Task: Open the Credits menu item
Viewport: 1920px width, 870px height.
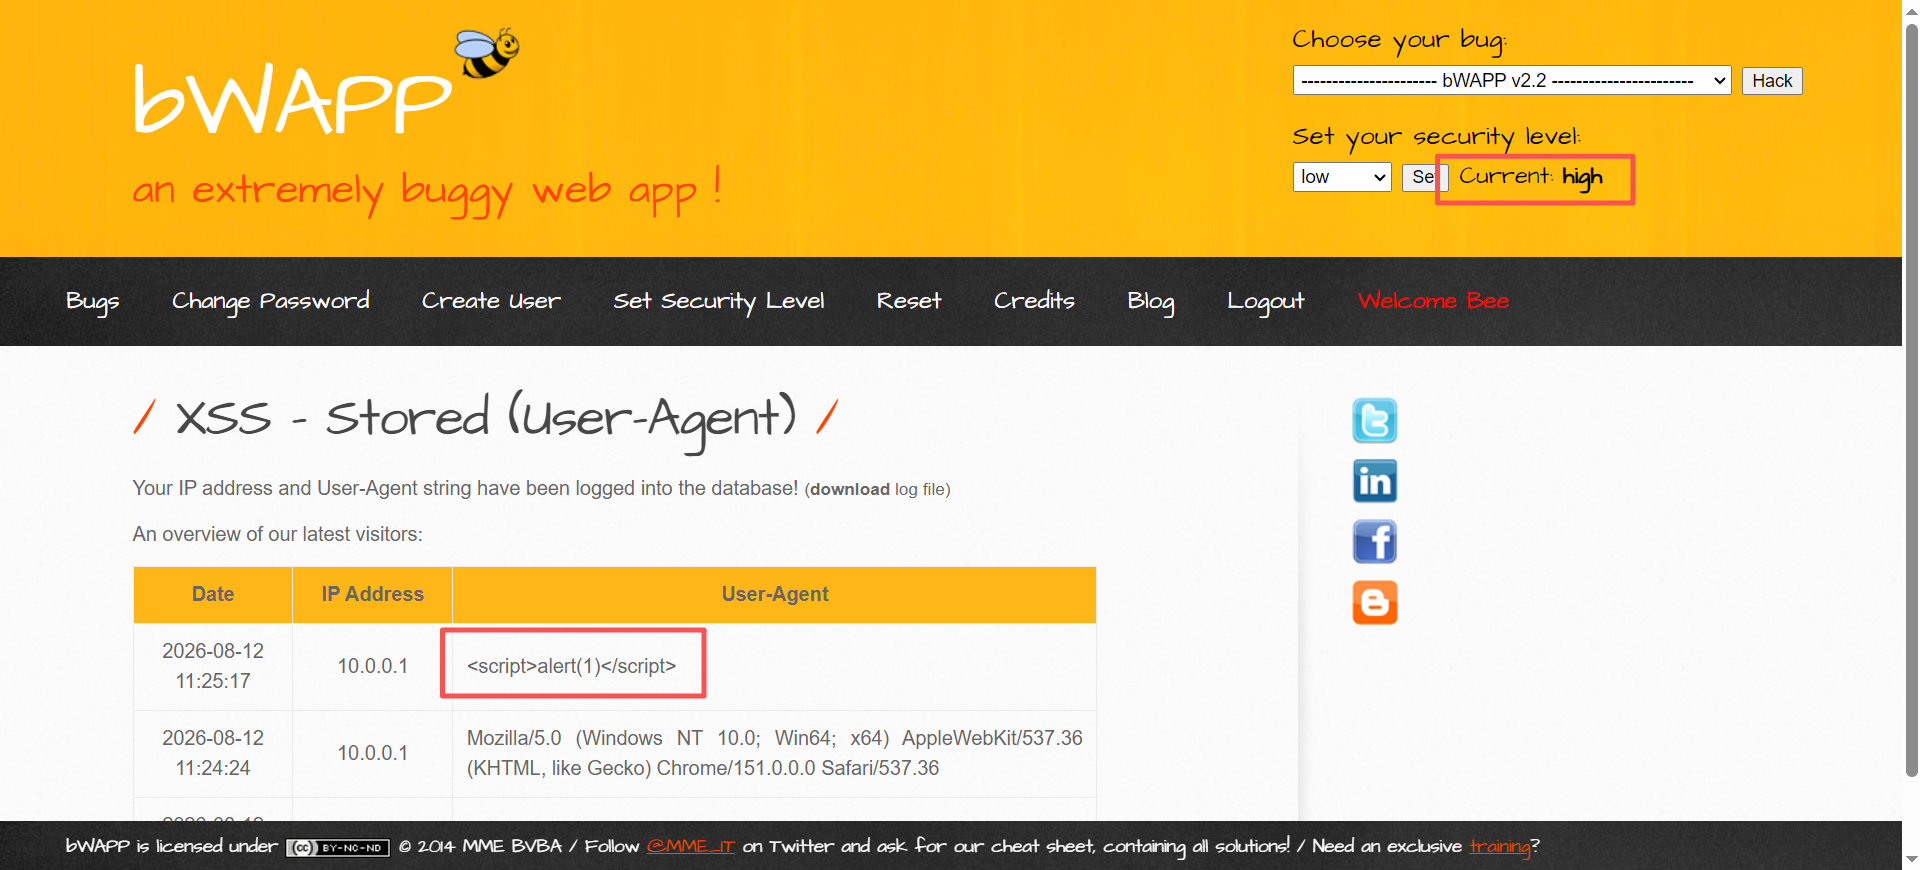Action: (x=1034, y=301)
